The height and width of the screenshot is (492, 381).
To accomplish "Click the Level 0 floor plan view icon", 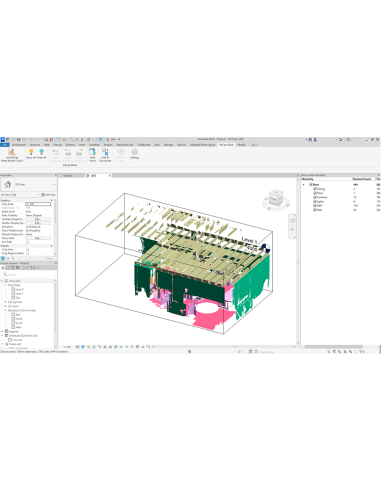I will 13,289.
